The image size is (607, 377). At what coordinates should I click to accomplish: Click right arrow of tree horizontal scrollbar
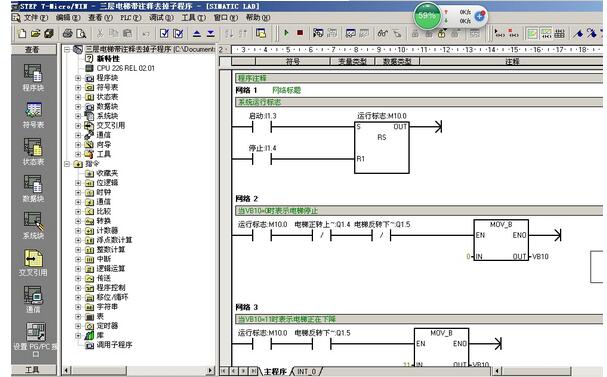tap(210, 370)
